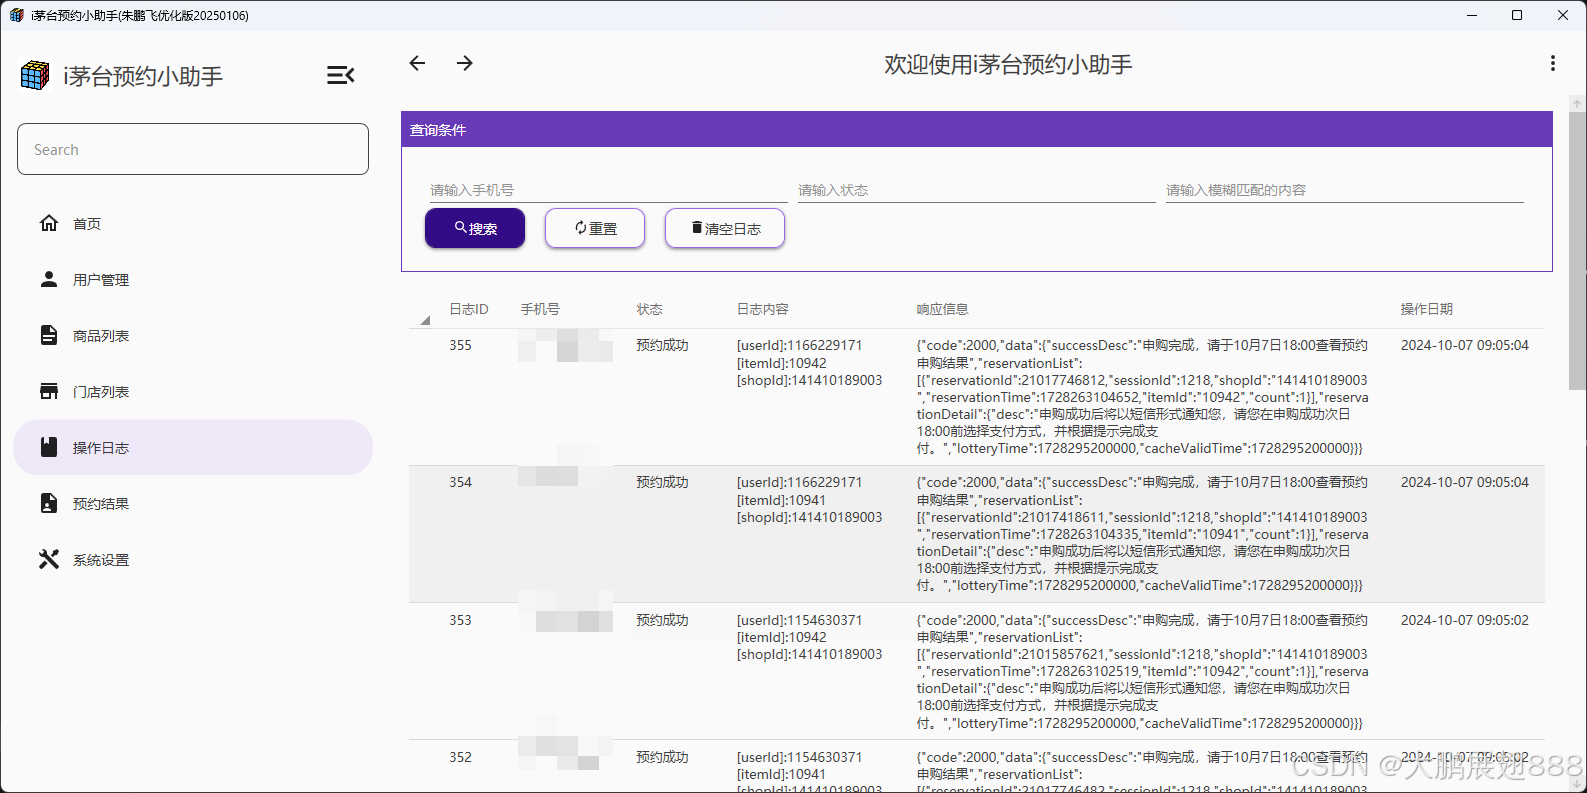Click log content of row 353
The height and width of the screenshot is (793, 1587).
pos(810,637)
